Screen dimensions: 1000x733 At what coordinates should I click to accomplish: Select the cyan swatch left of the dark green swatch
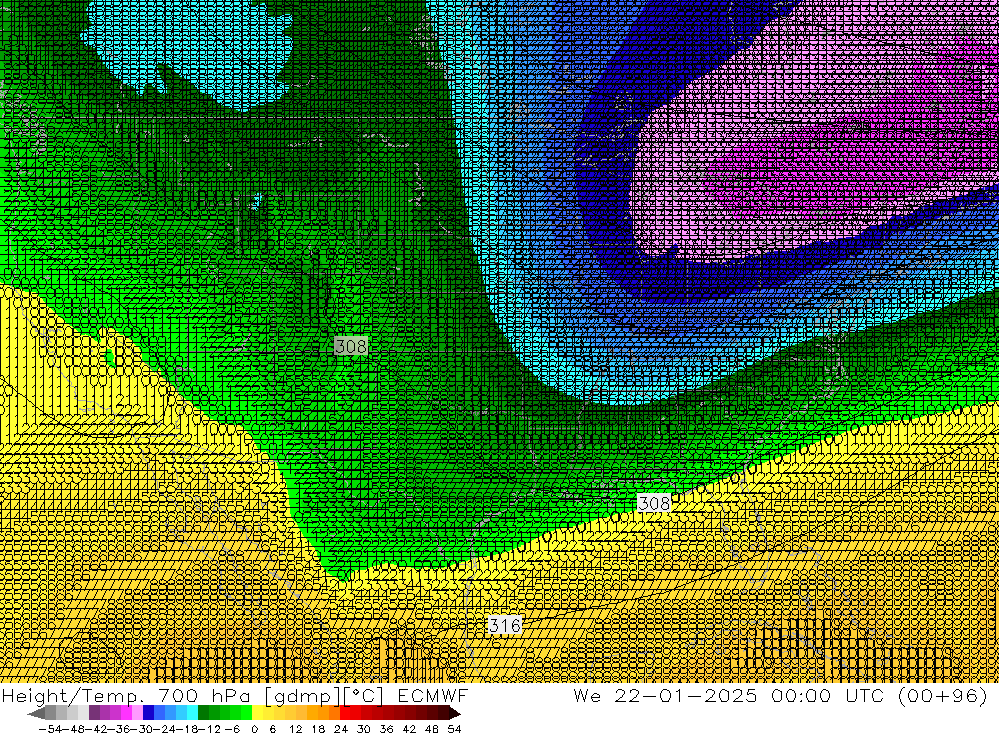(192, 713)
